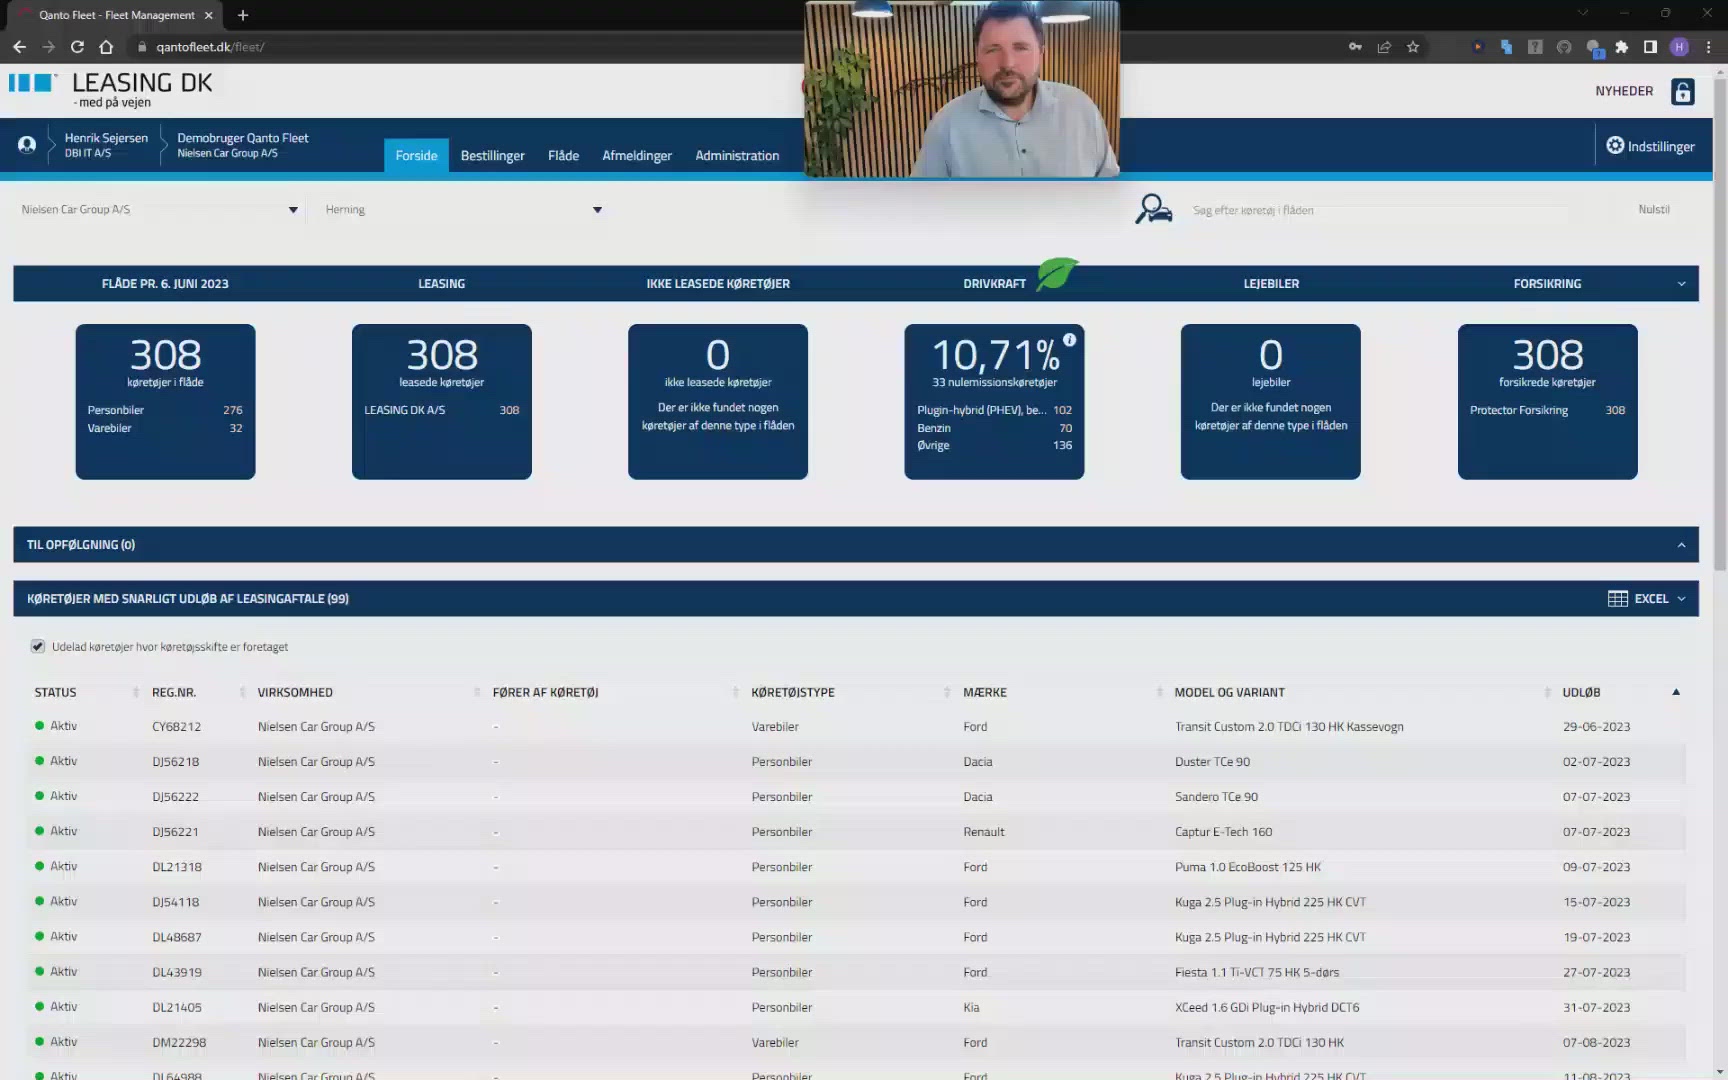Click the vehicle search input field
Screen dimensions: 1728x1080
1380,210
